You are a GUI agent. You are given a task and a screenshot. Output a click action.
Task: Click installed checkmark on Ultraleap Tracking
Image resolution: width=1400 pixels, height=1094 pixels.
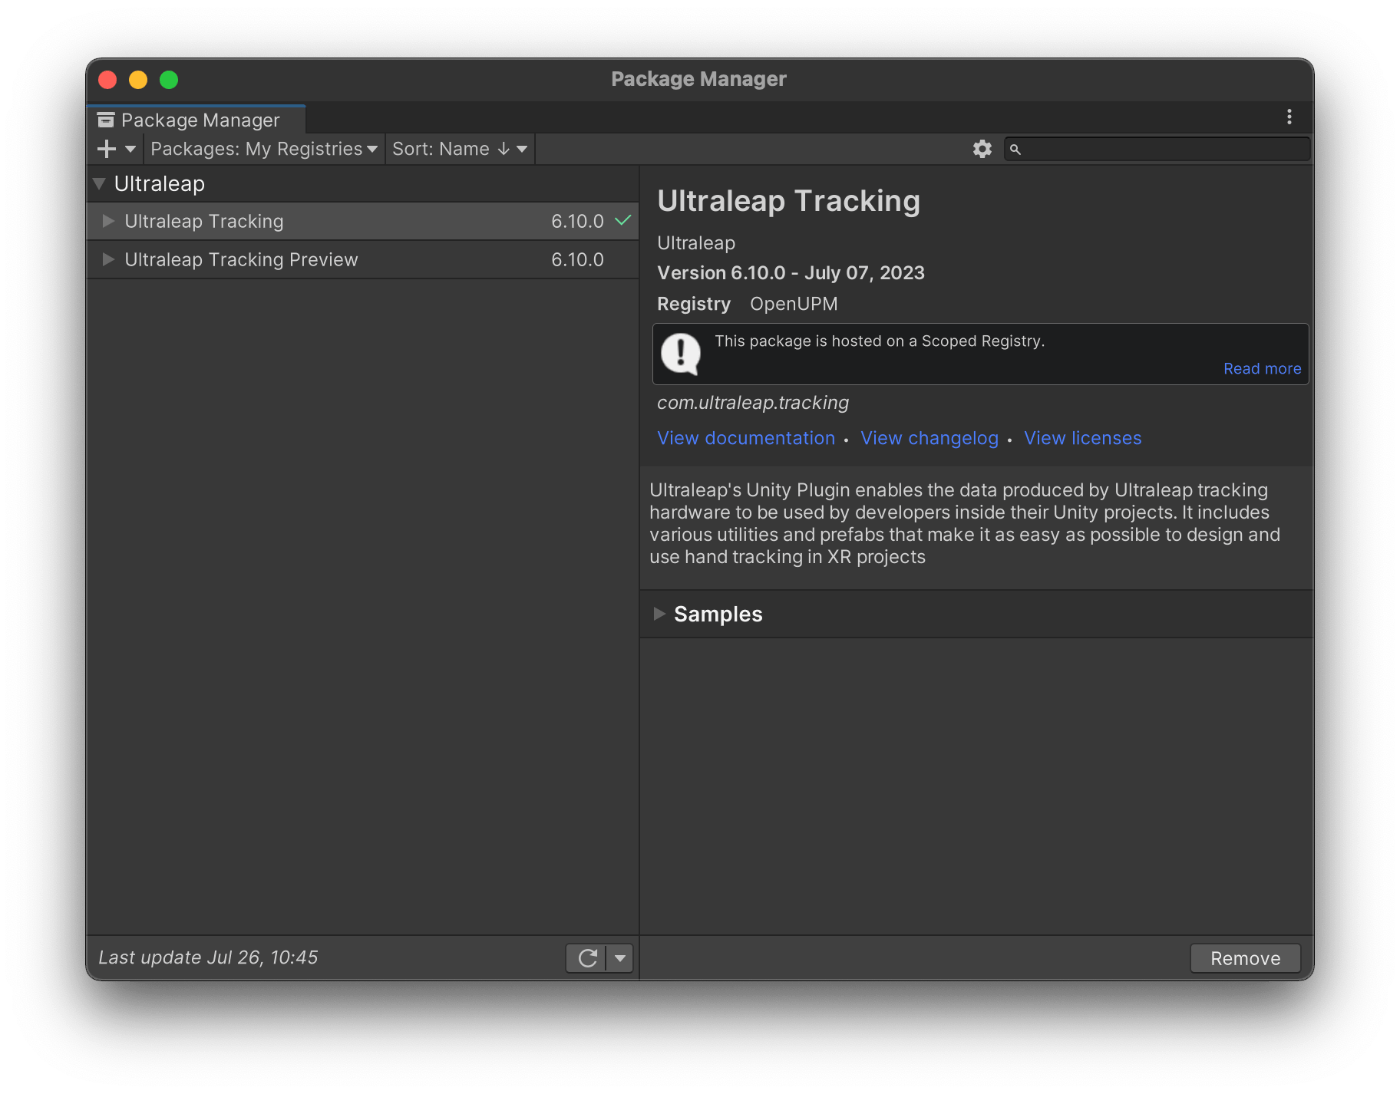point(623,220)
